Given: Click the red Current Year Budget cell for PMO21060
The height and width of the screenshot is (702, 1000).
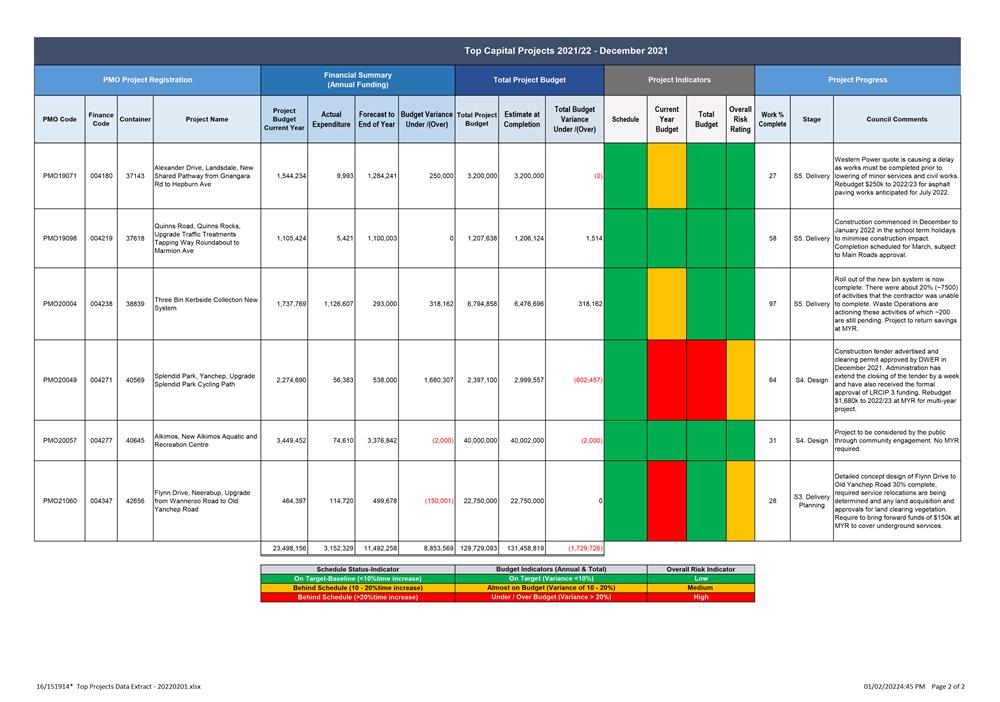Looking at the screenshot, I should [x=666, y=501].
